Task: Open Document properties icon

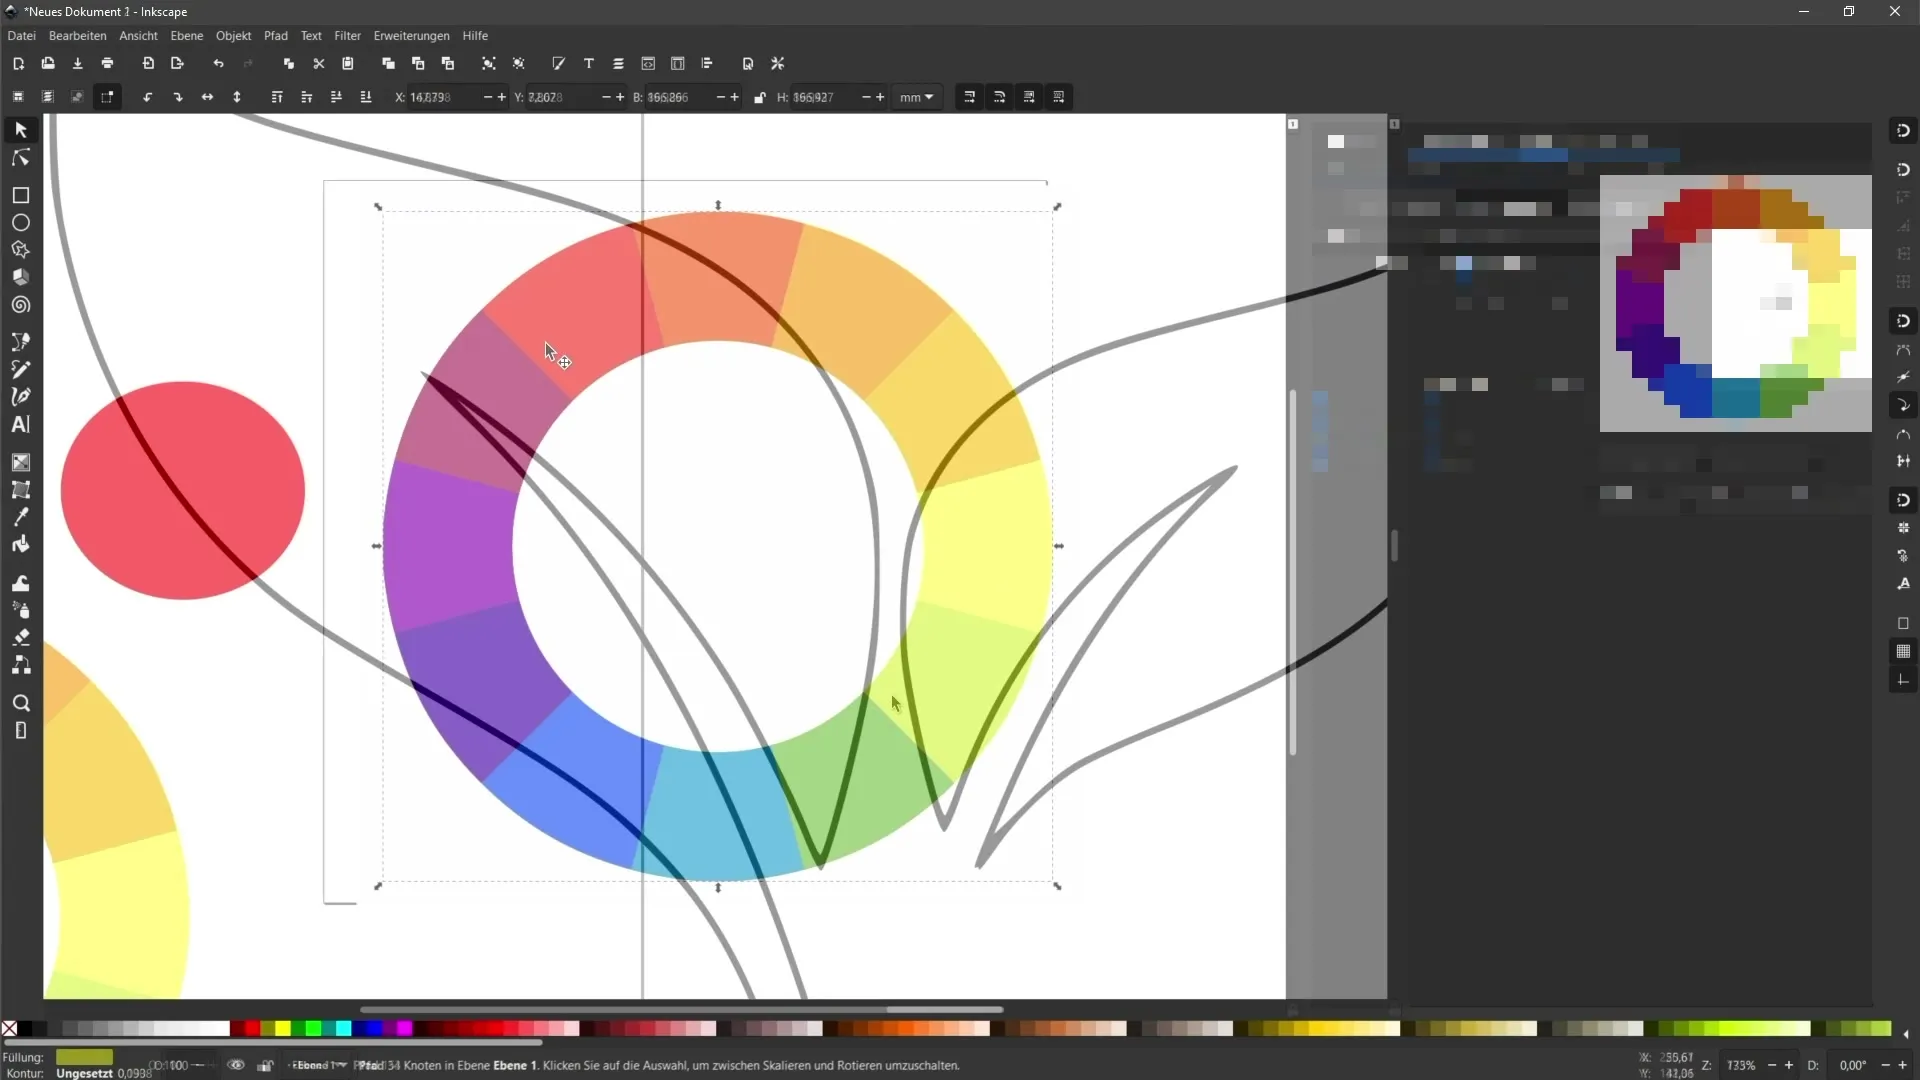Action: 748,64
